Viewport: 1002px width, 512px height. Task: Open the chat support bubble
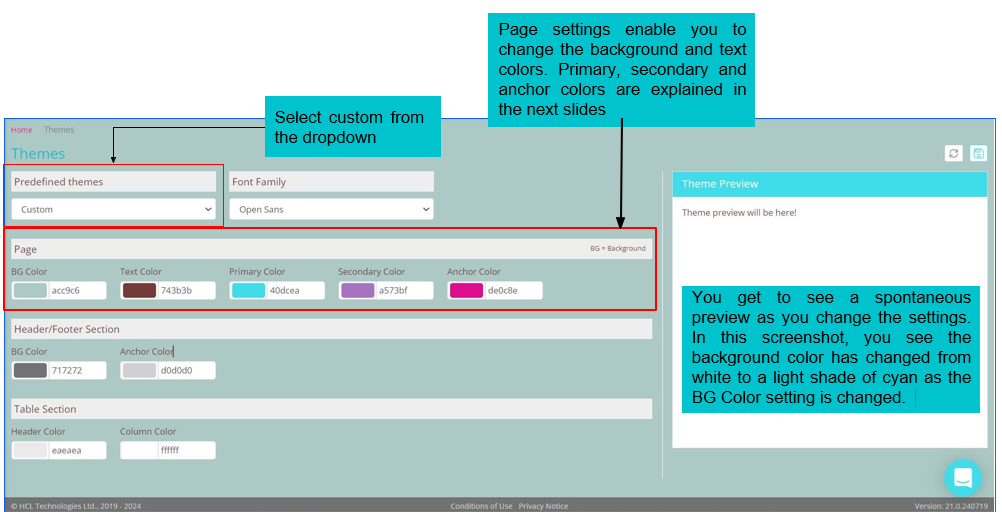[x=963, y=477]
